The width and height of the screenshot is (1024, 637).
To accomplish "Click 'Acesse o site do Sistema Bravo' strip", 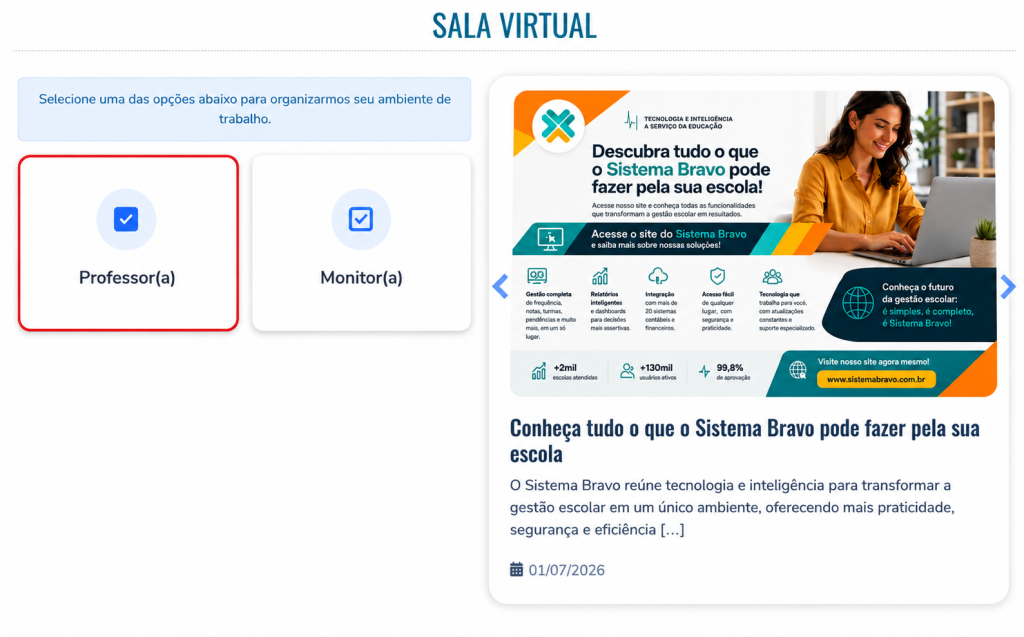I will pyautogui.click(x=668, y=239).
